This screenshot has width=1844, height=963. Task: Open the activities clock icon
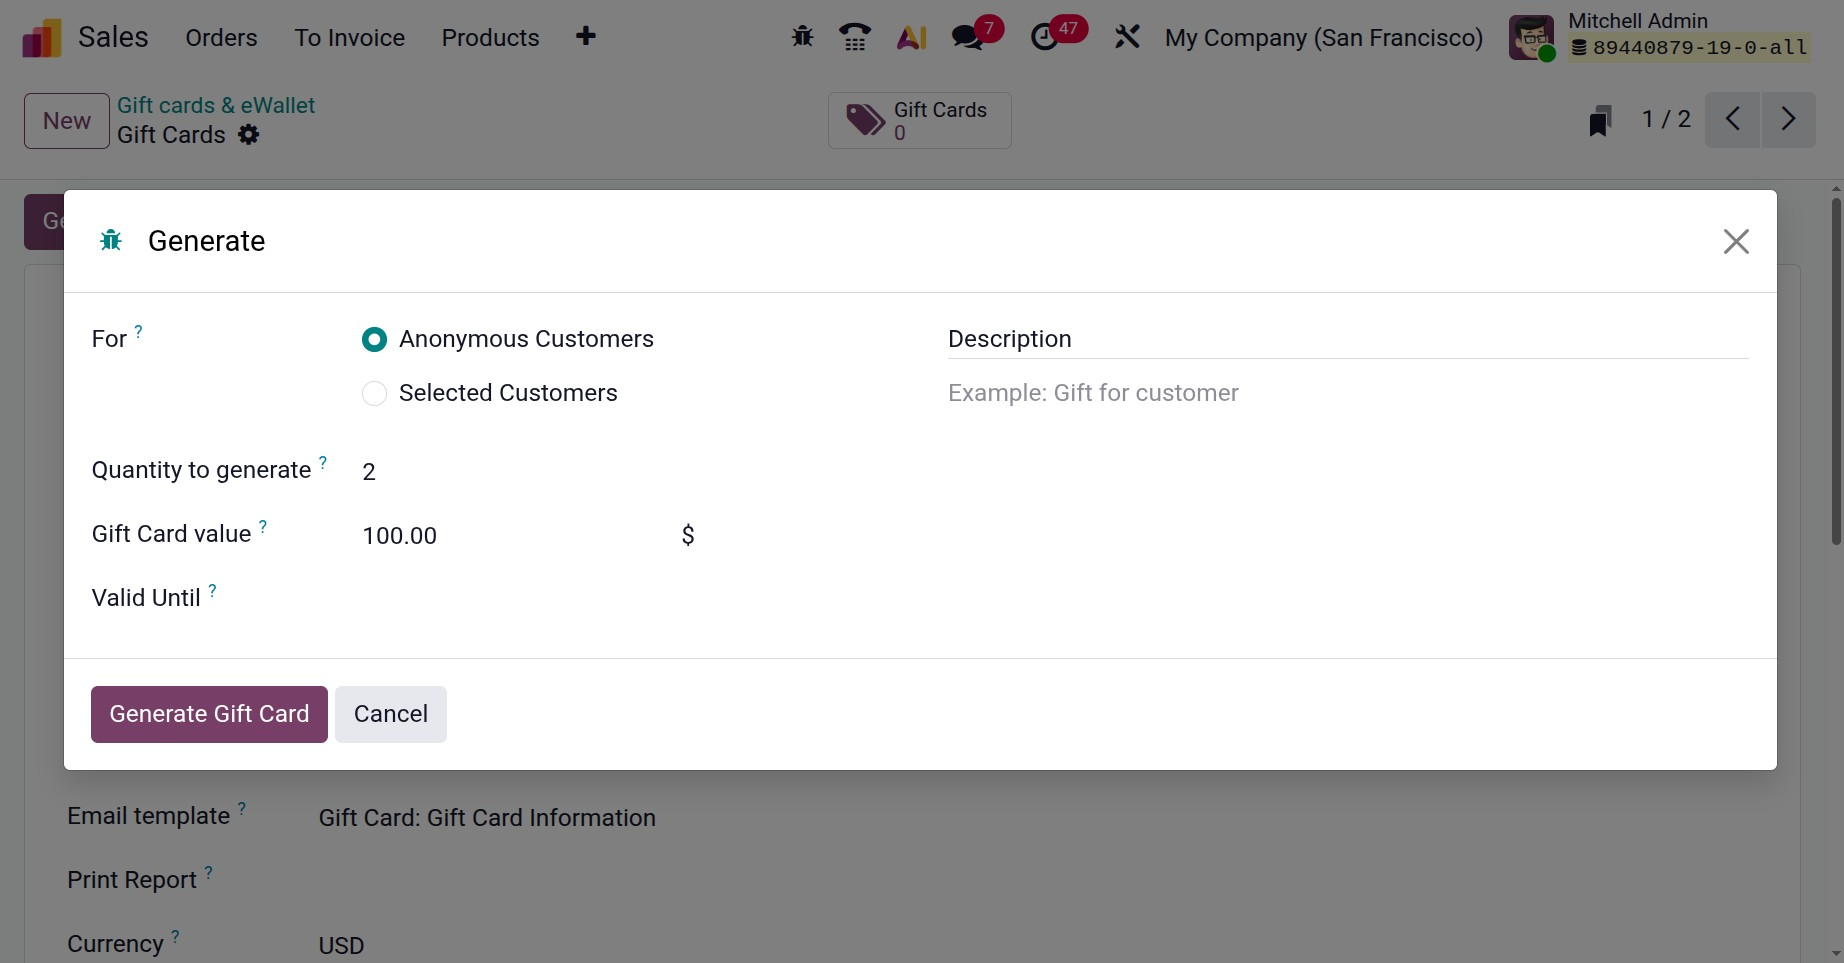click(x=1045, y=37)
